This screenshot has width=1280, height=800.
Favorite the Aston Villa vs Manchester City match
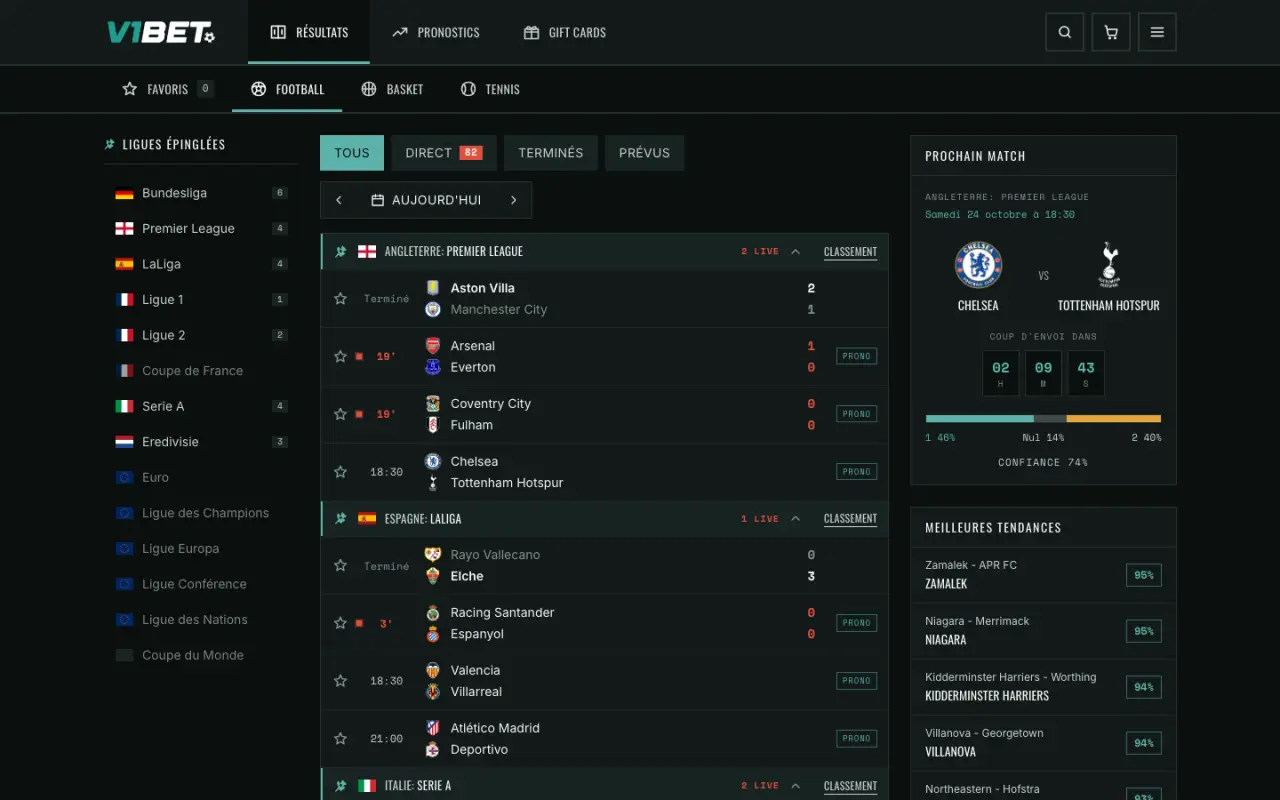pos(340,299)
